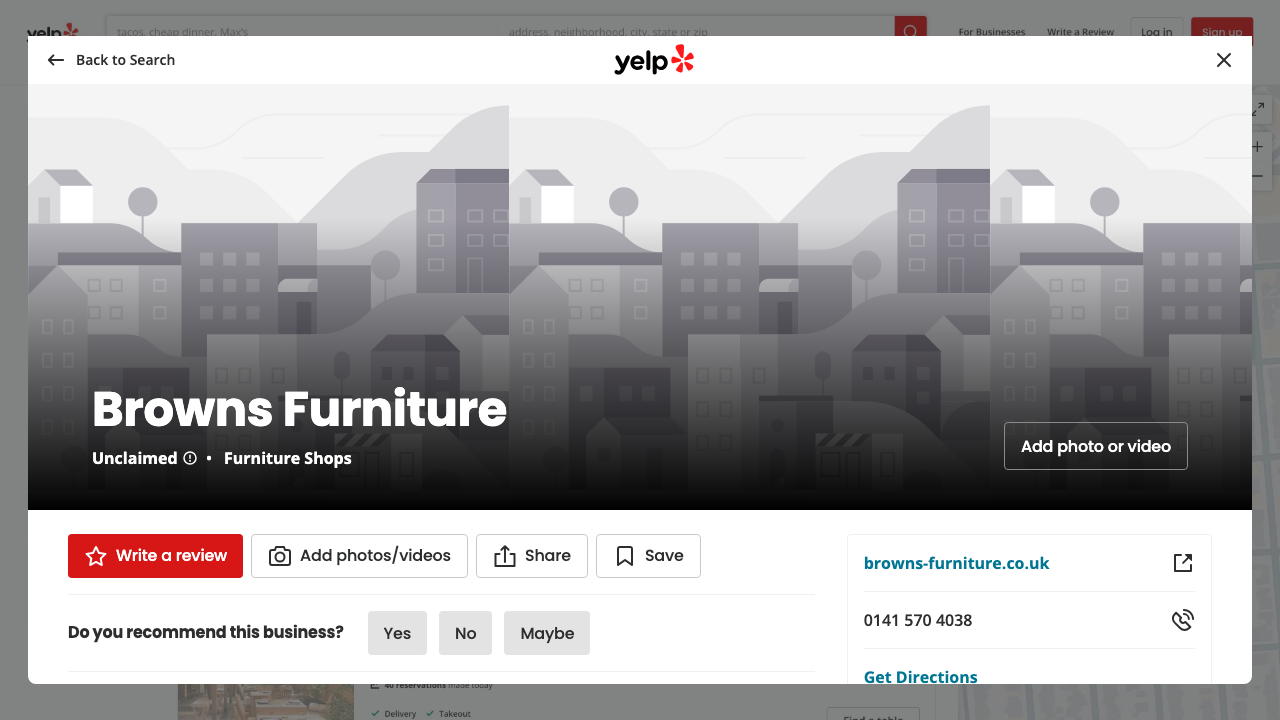Screen dimensions: 1280x720
Task: Zoom in the map with the plus icon
Action: [x=1256, y=146]
